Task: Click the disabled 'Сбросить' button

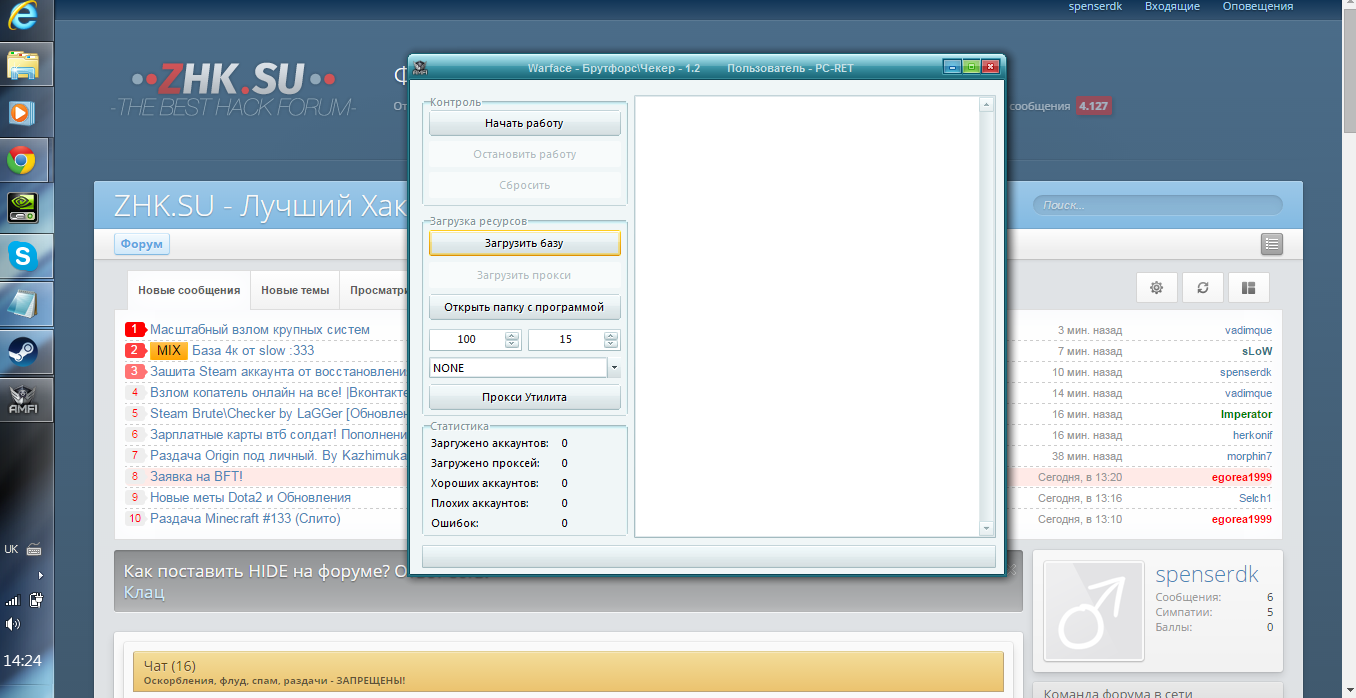Action: pos(524,185)
